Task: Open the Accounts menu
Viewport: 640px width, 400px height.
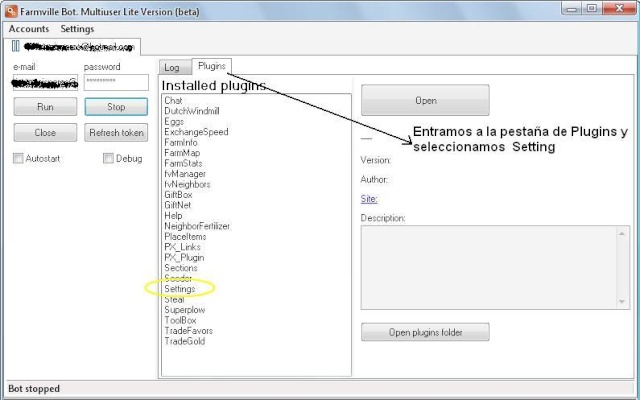Action: click(29, 29)
